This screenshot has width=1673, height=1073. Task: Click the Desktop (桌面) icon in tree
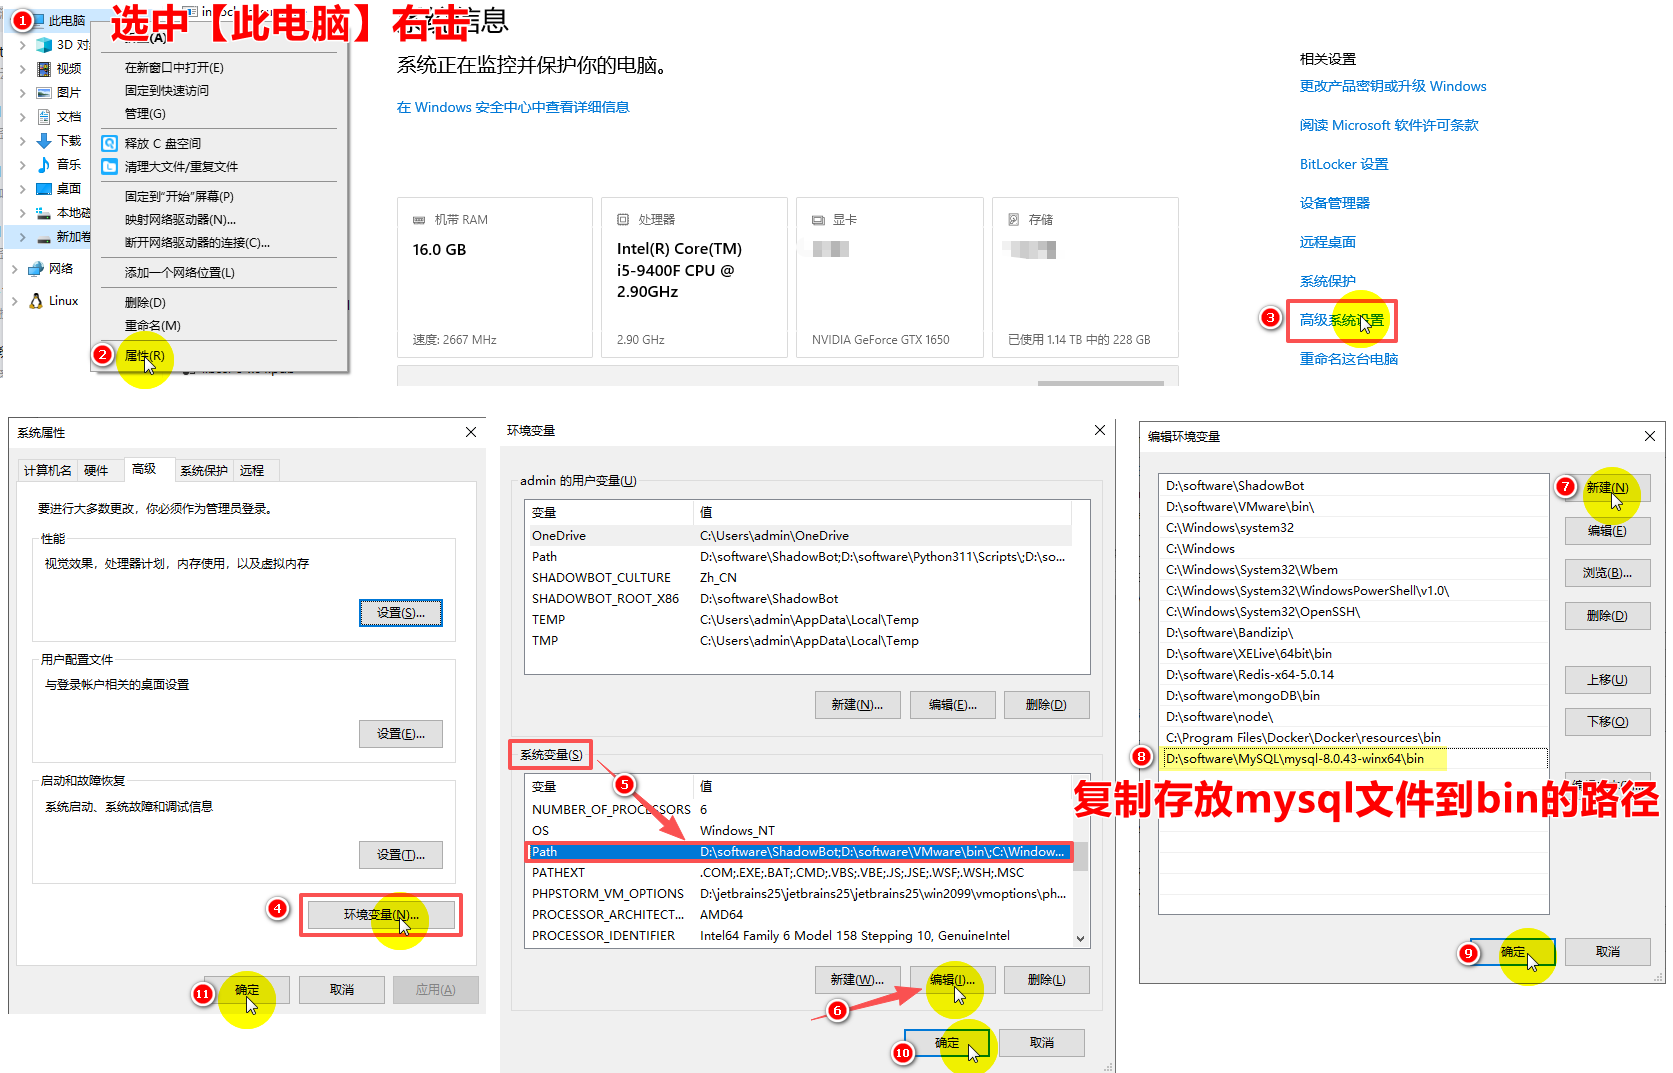pyautogui.click(x=44, y=189)
